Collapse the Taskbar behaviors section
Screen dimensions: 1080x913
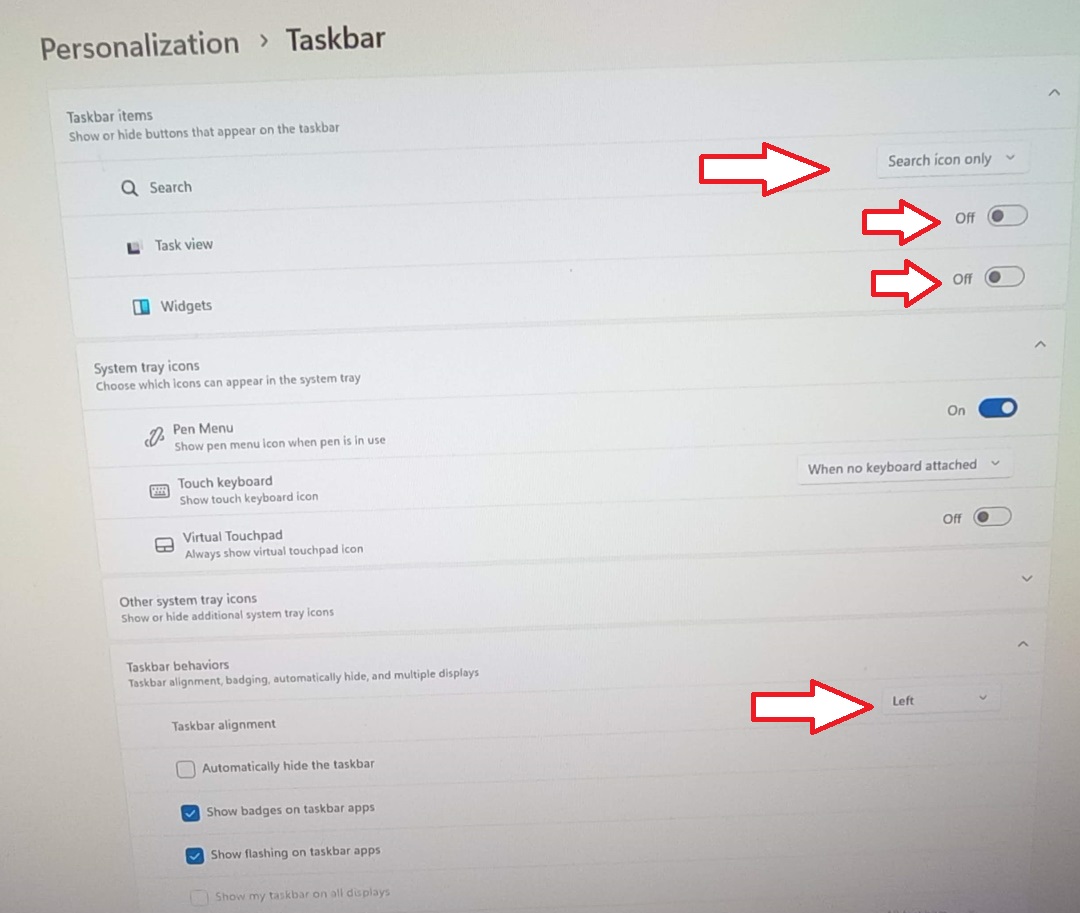point(1023,644)
